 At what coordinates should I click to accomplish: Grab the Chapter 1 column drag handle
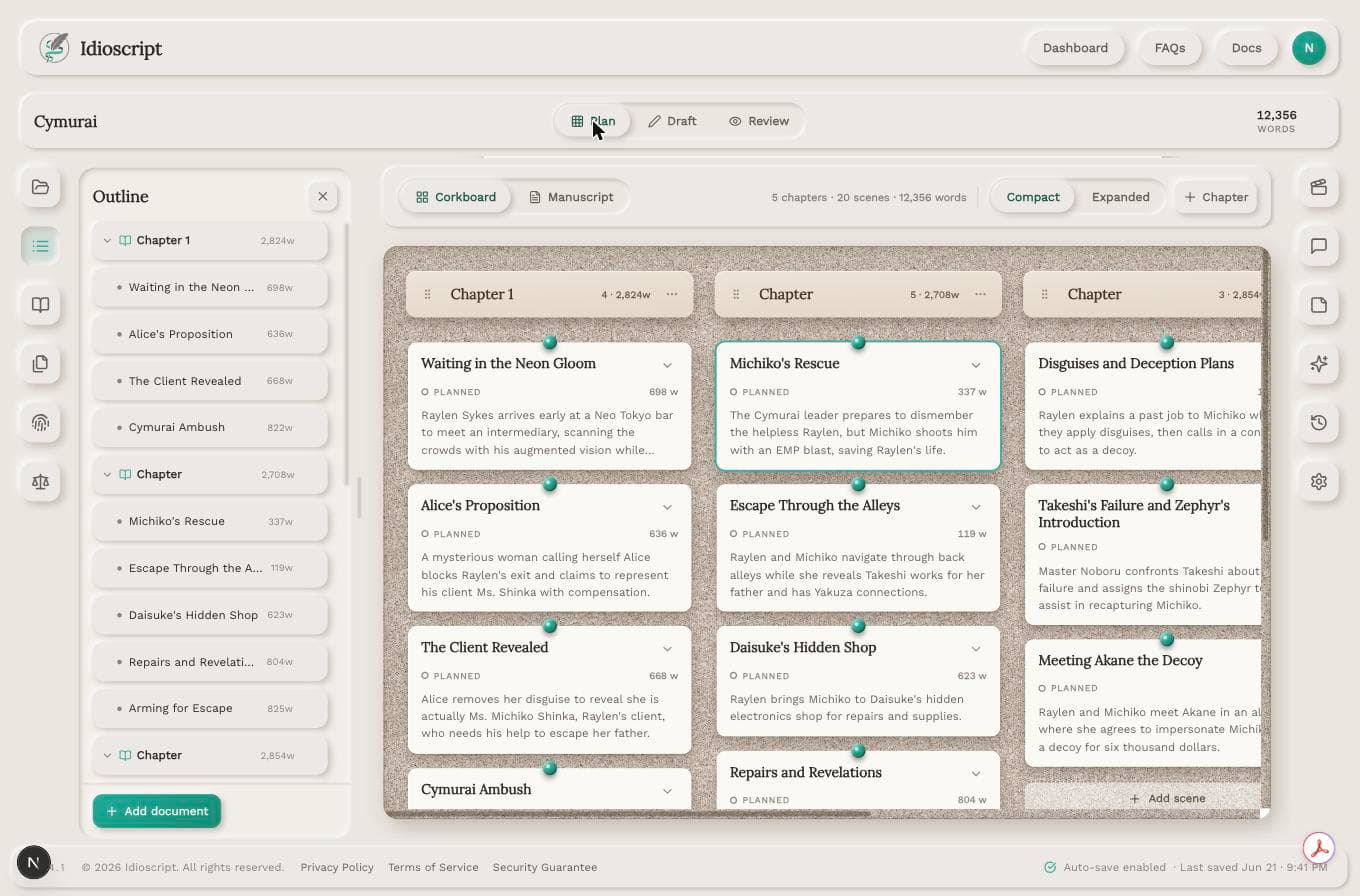tap(427, 294)
